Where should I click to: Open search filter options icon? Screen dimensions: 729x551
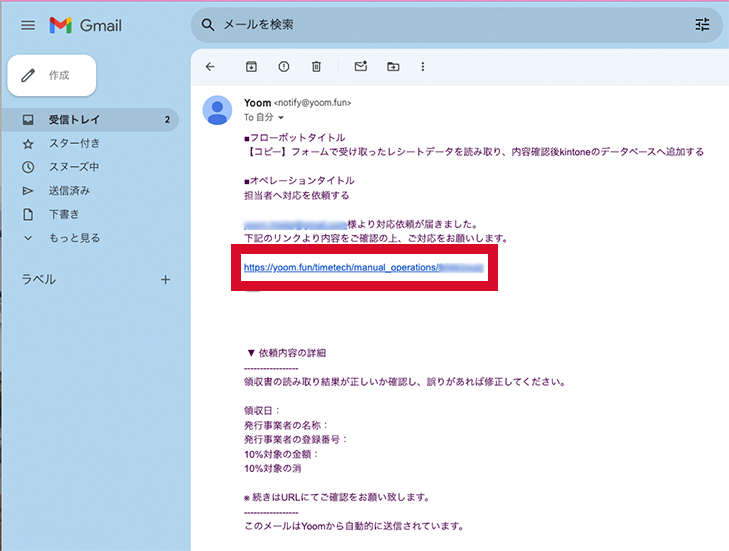(x=702, y=25)
